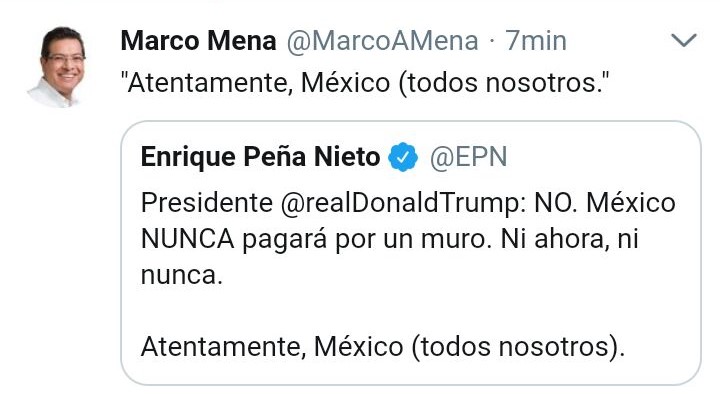Click "Presidente" at start of quoted tweet
Screen dimensions: 720x394
207,203
